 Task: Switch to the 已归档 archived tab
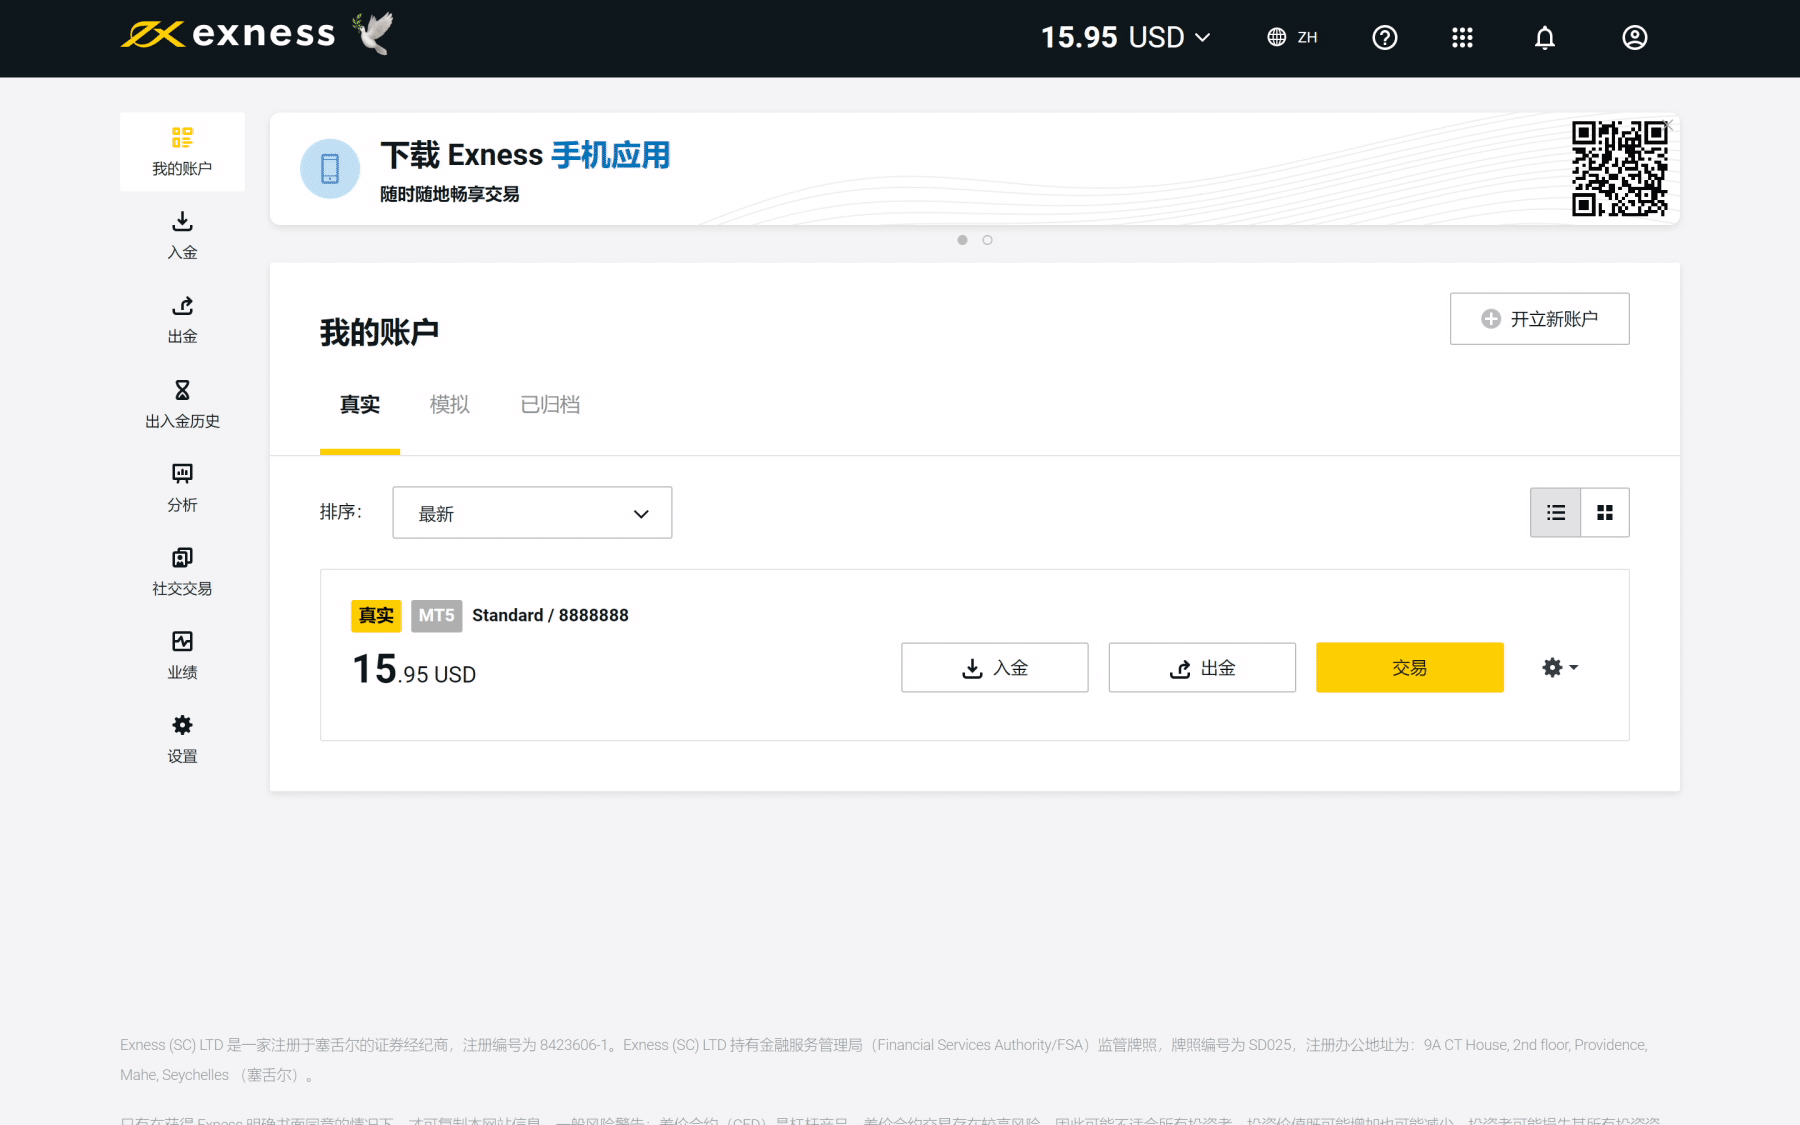[x=550, y=405]
